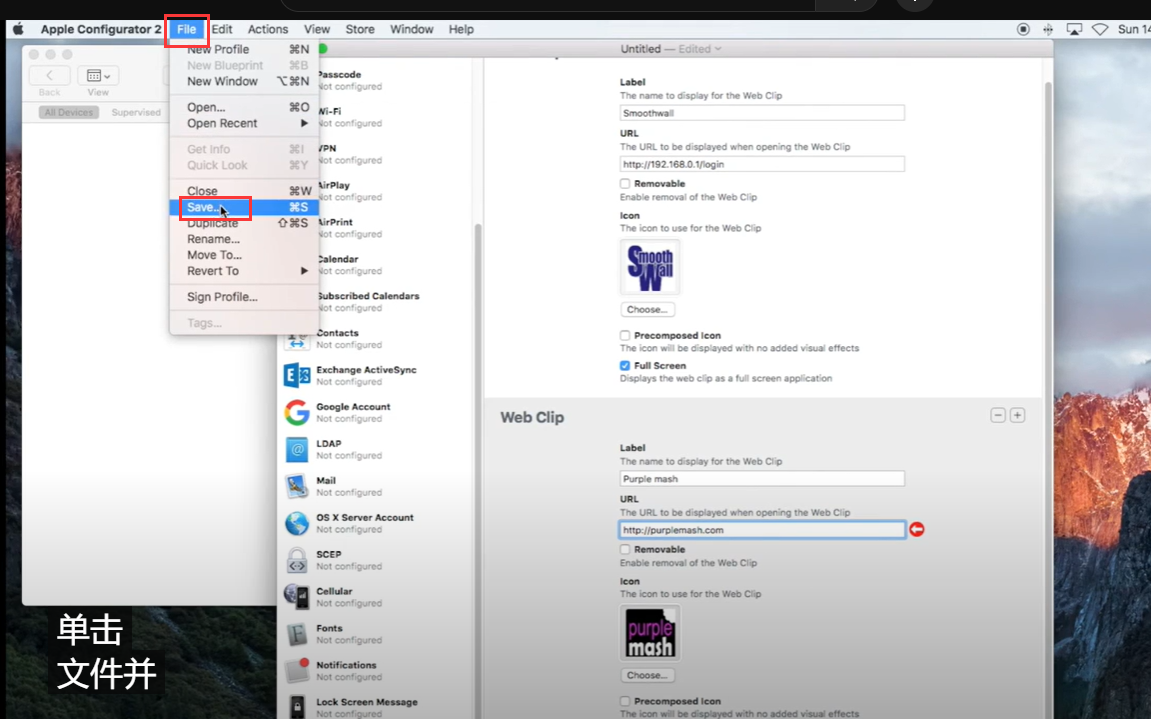Click the Label field containing Smoothwall
The height and width of the screenshot is (719, 1151).
[x=762, y=113]
